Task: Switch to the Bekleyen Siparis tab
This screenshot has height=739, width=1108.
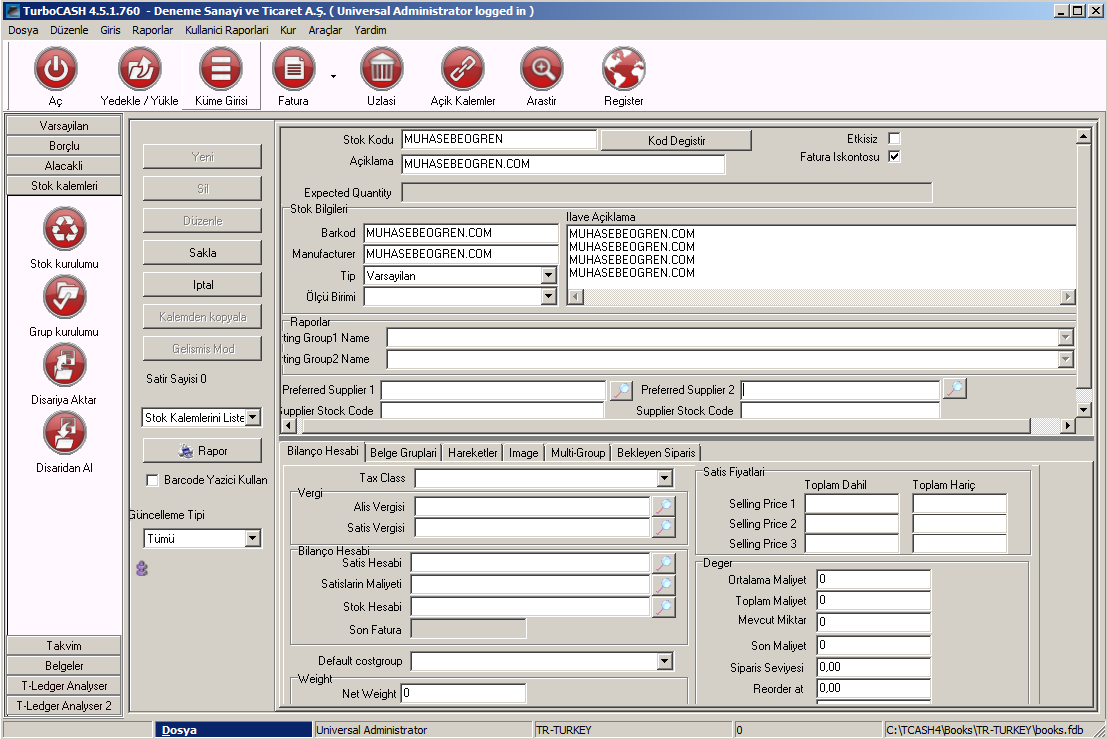Action: coord(656,452)
